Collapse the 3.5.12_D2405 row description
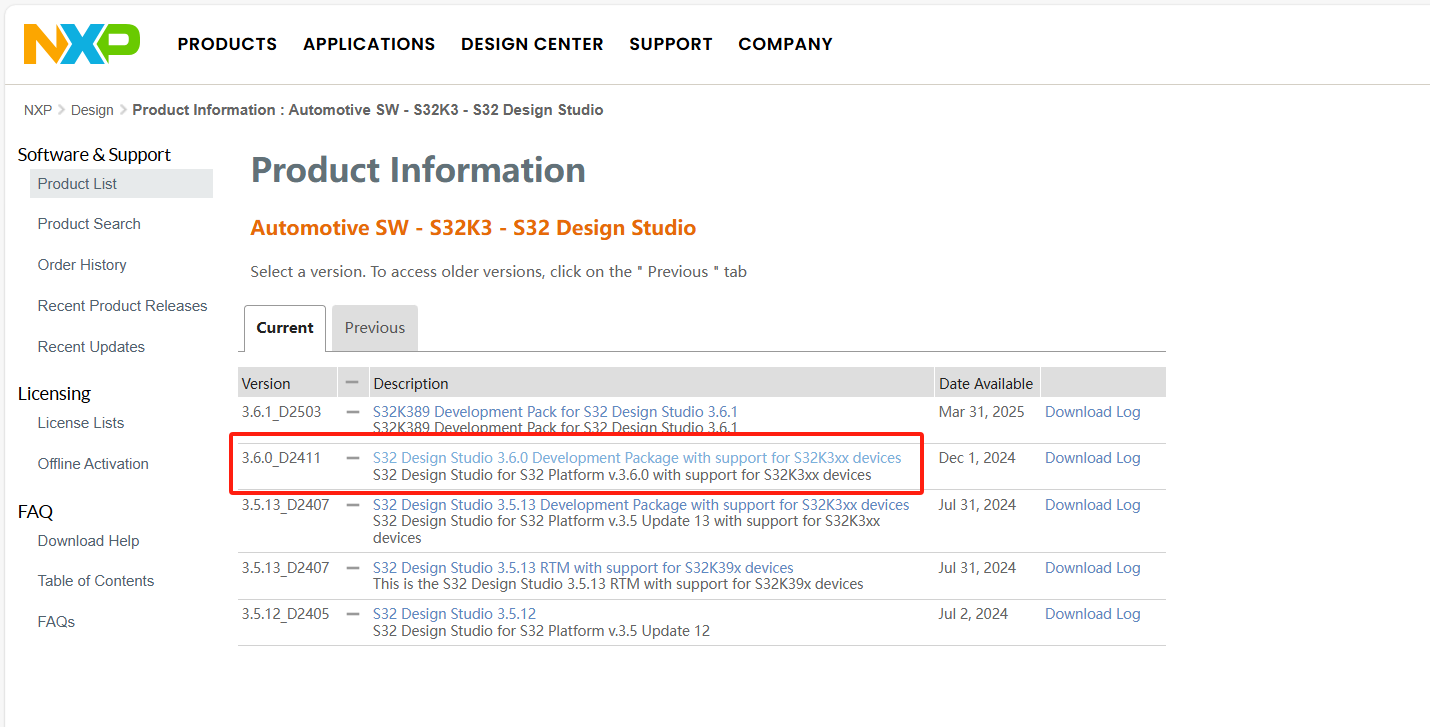1430x727 pixels. click(352, 614)
